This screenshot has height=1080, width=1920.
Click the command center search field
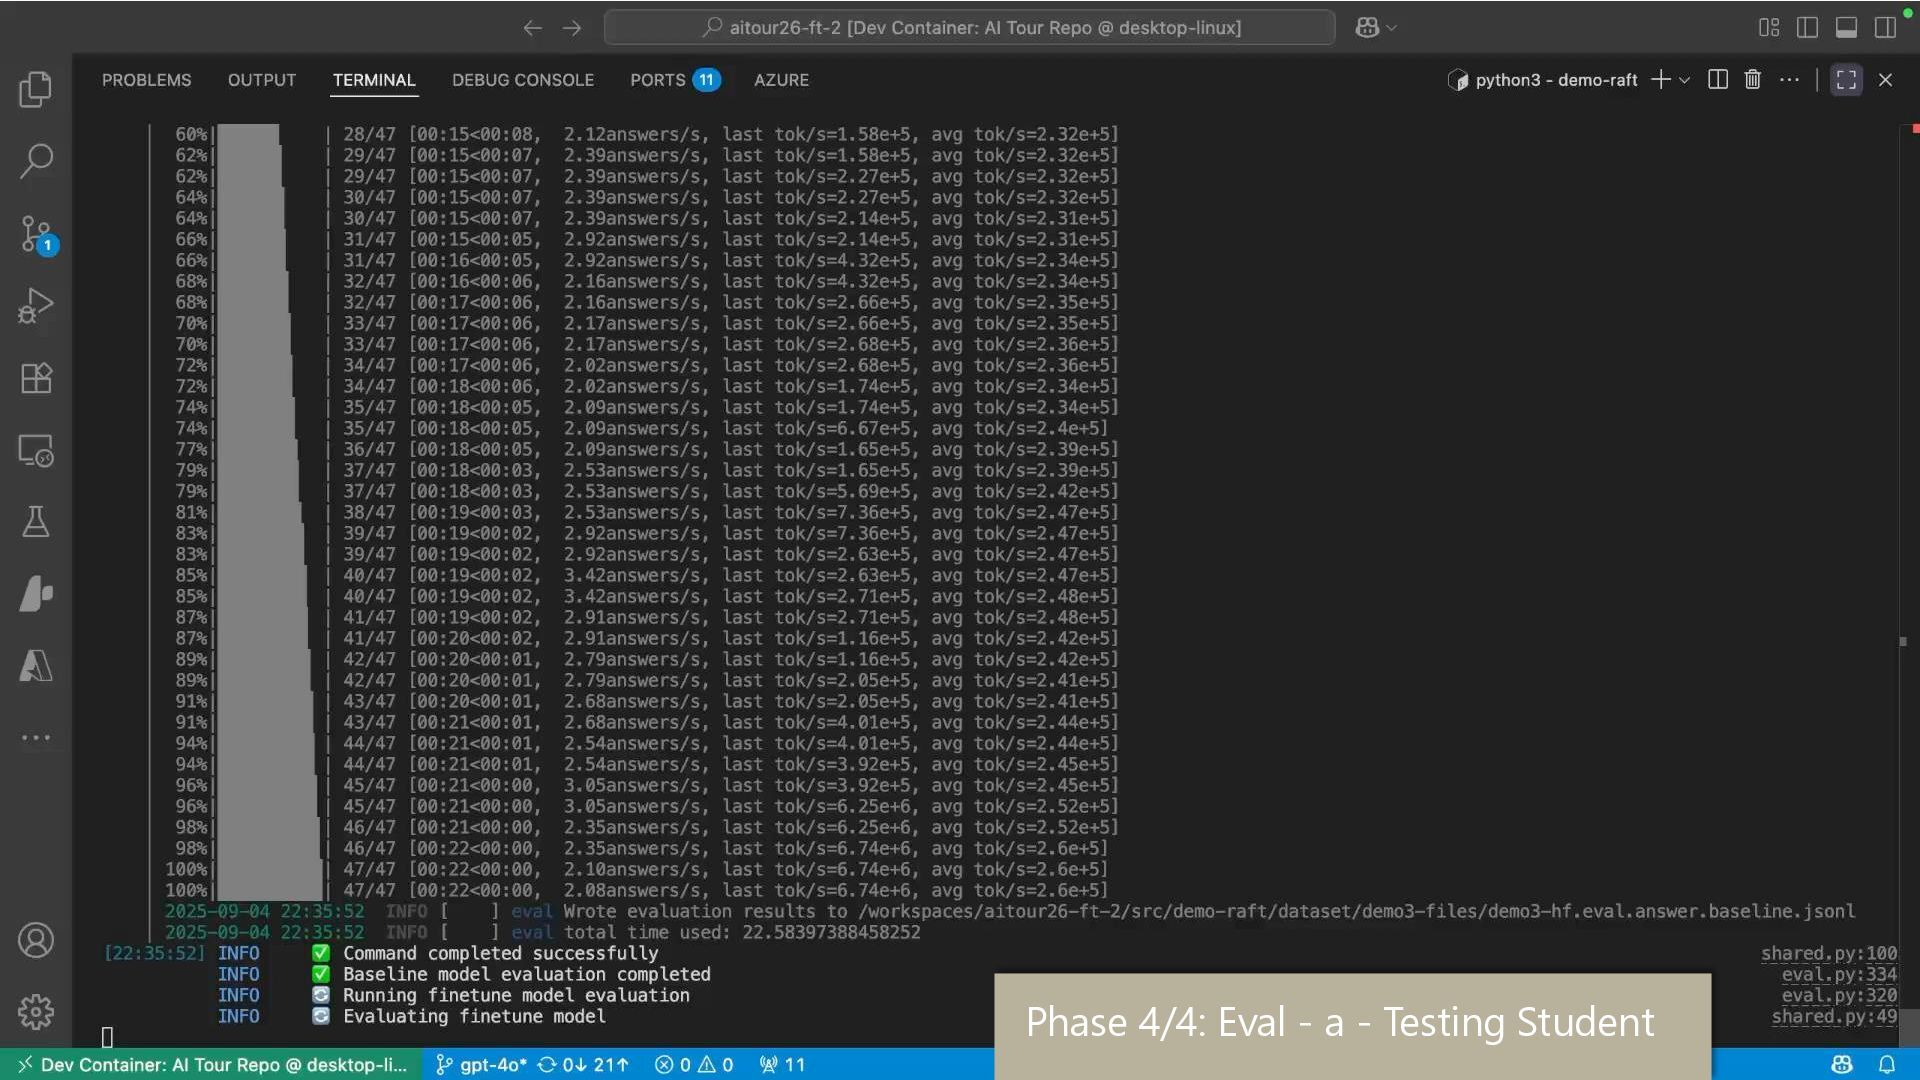pyautogui.click(x=969, y=28)
